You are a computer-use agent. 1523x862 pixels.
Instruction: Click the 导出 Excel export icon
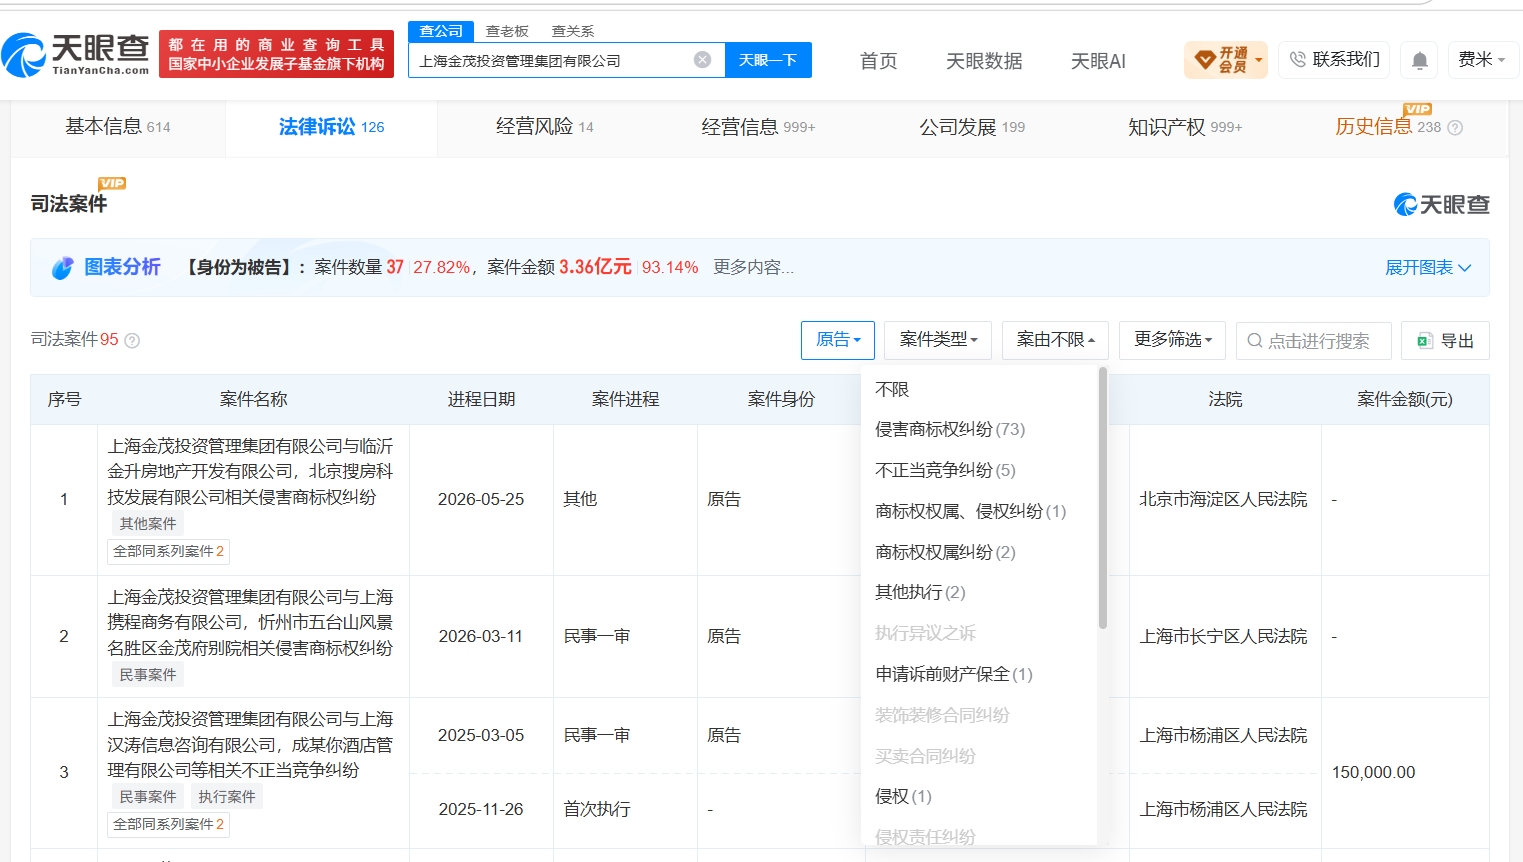[x=1425, y=341]
